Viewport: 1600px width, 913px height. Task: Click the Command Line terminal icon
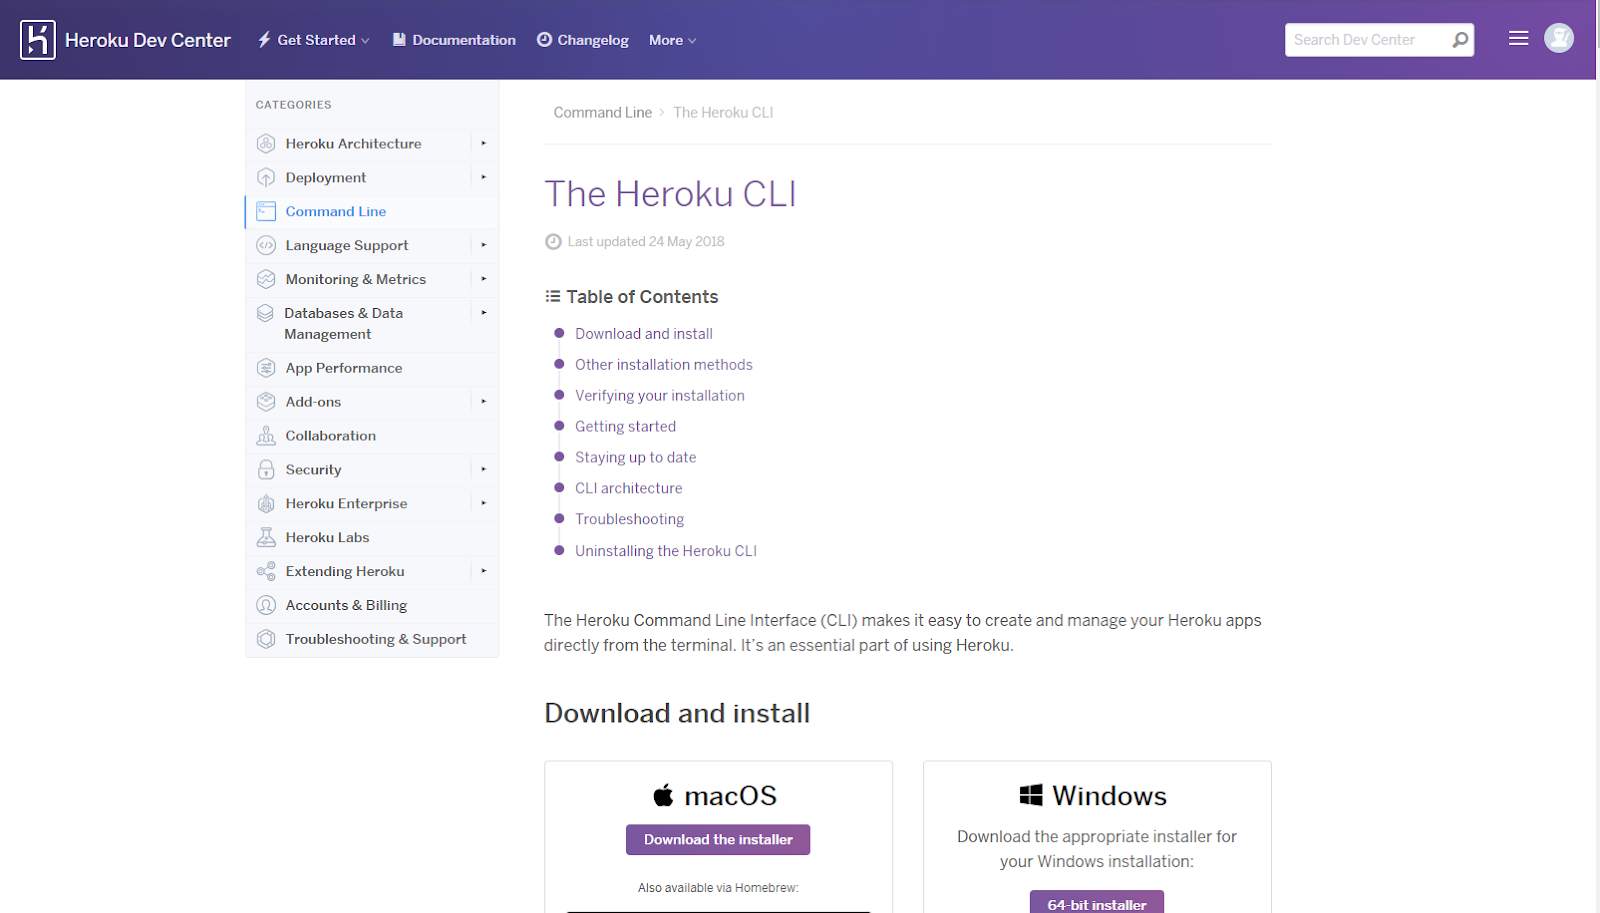[266, 211]
